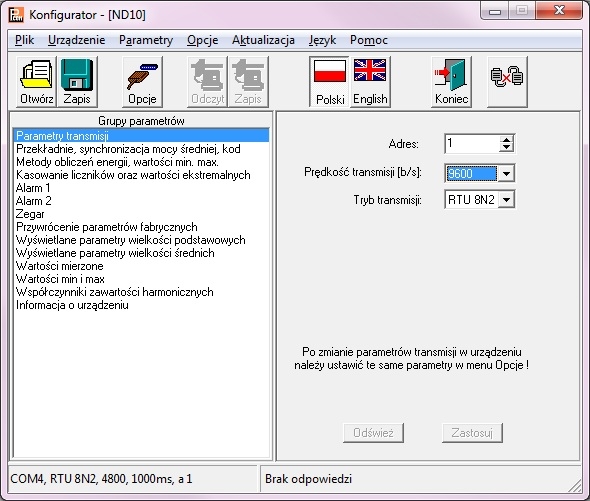Select Informacja o urządzeniu
Image resolution: width=590 pixels, height=501 pixels.
[x=141, y=305]
